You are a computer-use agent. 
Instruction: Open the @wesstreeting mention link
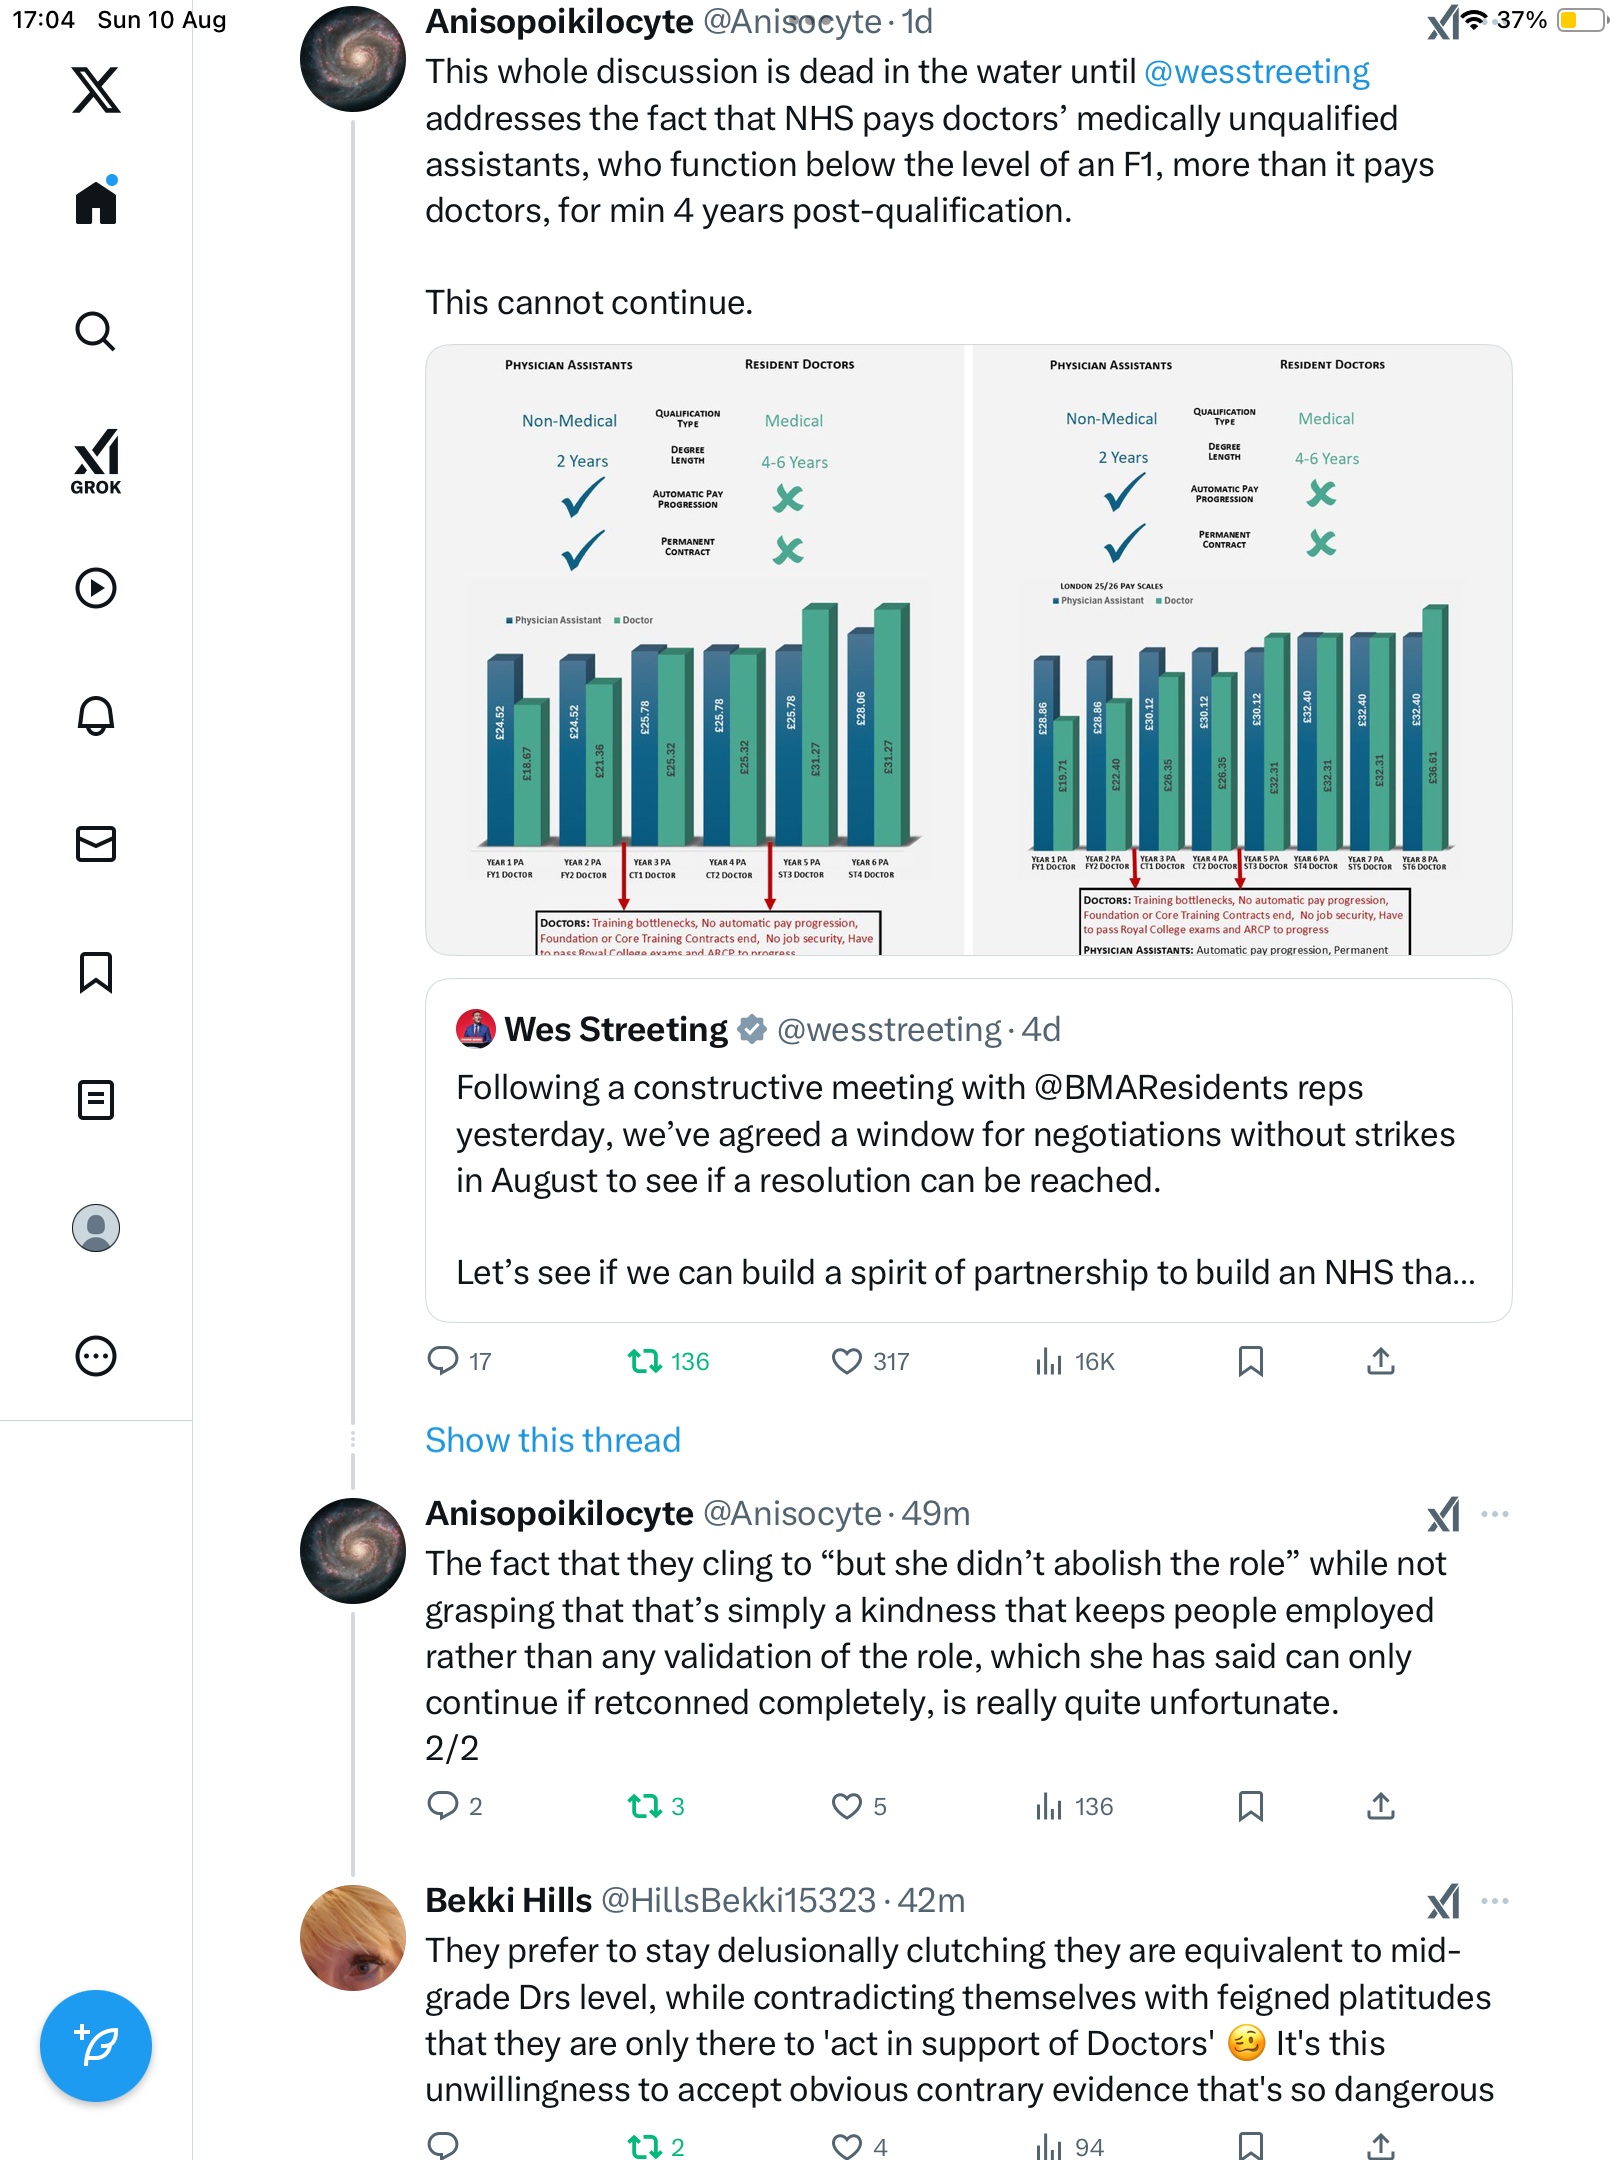[x=1256, y=72]
